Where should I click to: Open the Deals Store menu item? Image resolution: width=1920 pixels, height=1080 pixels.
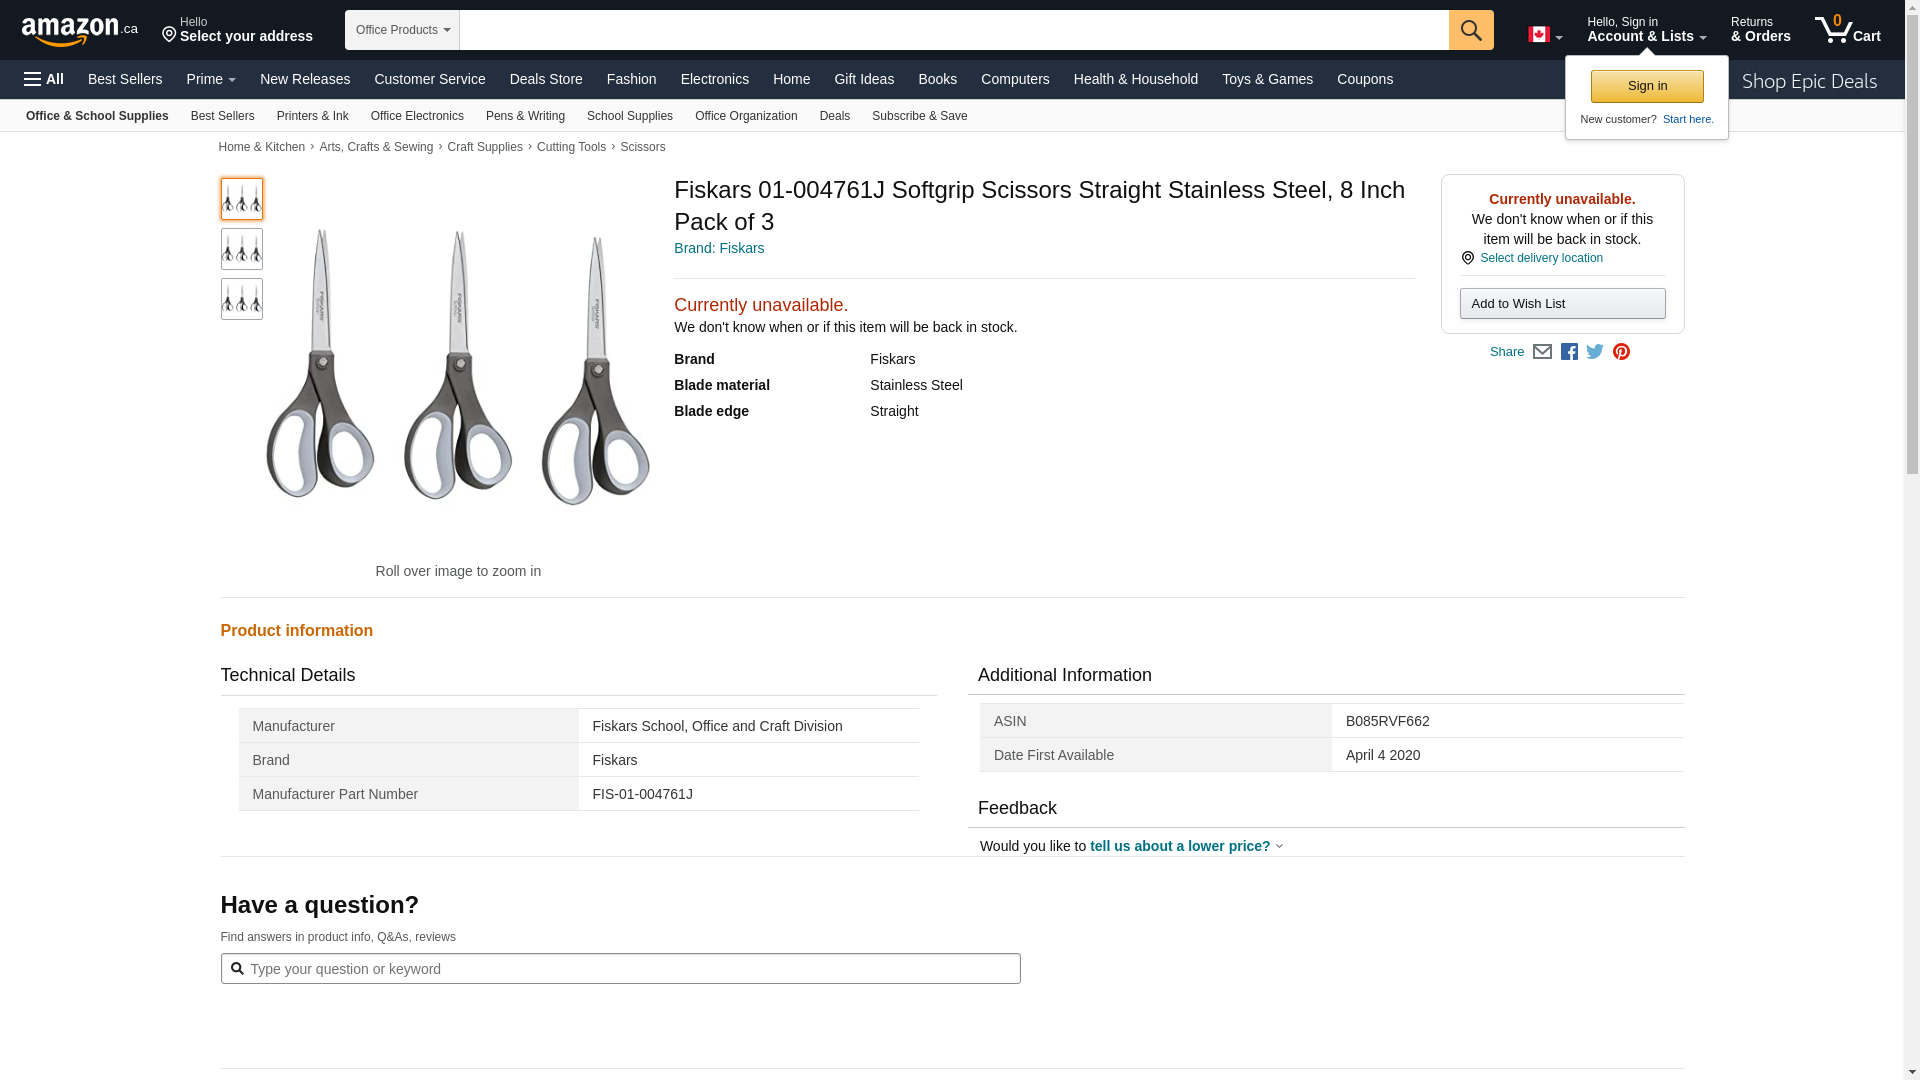point(545,79)
